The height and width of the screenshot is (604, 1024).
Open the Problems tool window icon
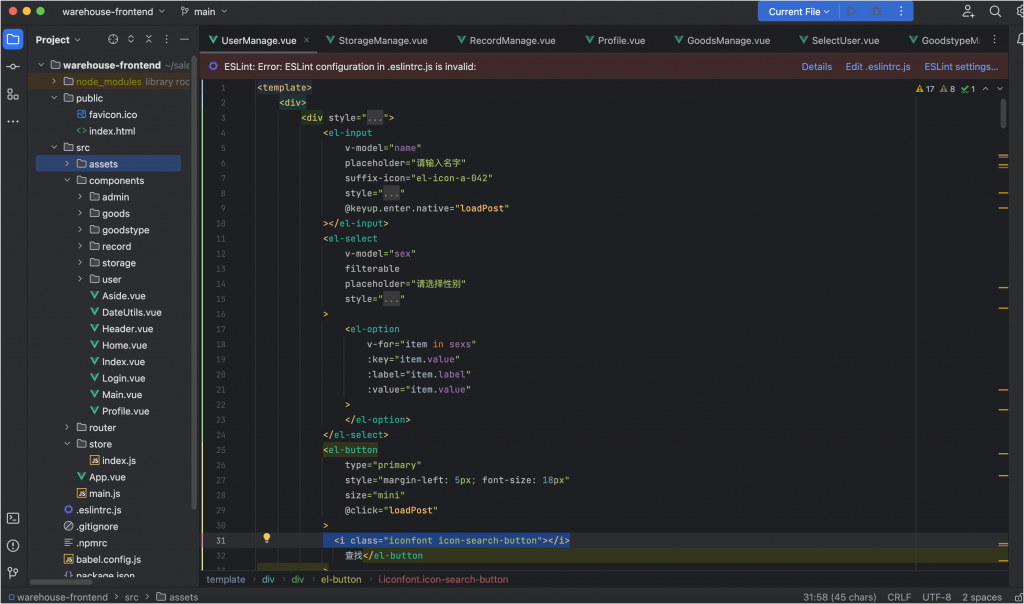tap(13, 546)
